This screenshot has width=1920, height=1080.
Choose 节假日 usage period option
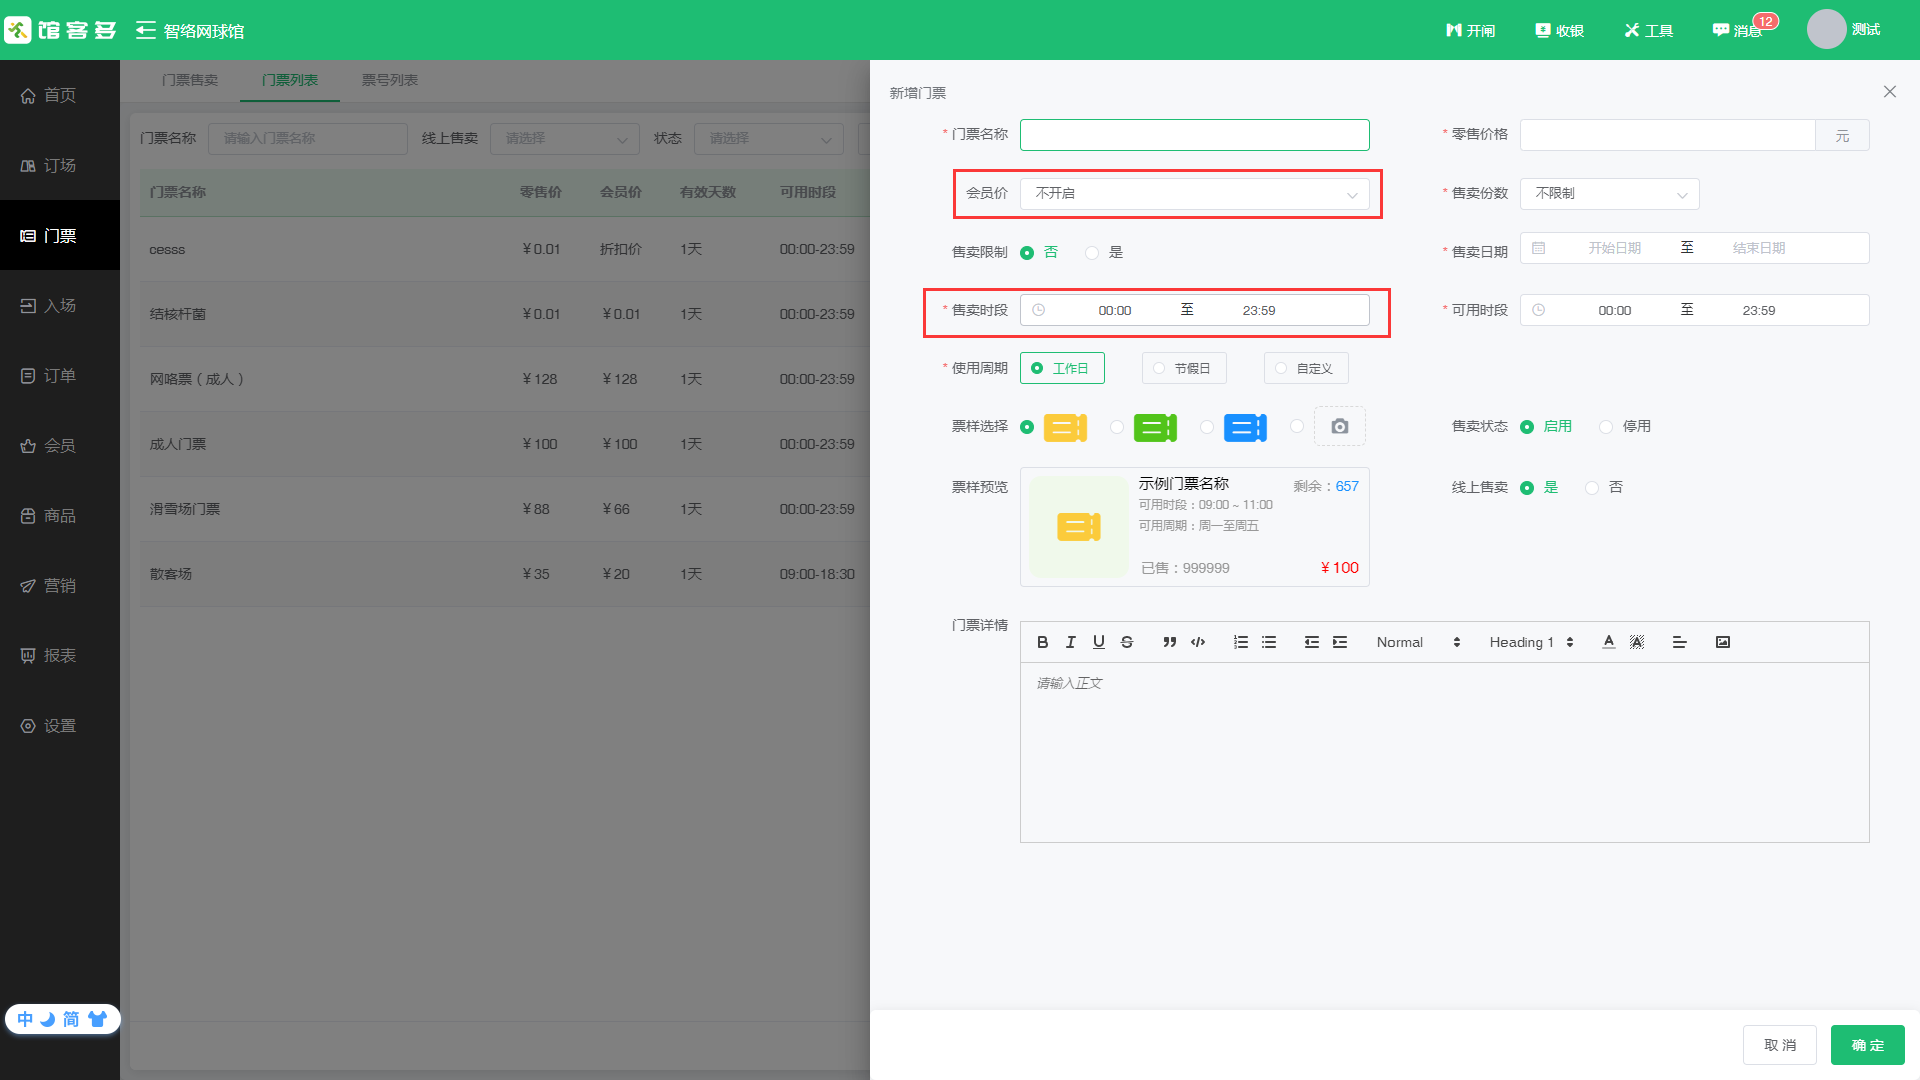click(1183, 369)
